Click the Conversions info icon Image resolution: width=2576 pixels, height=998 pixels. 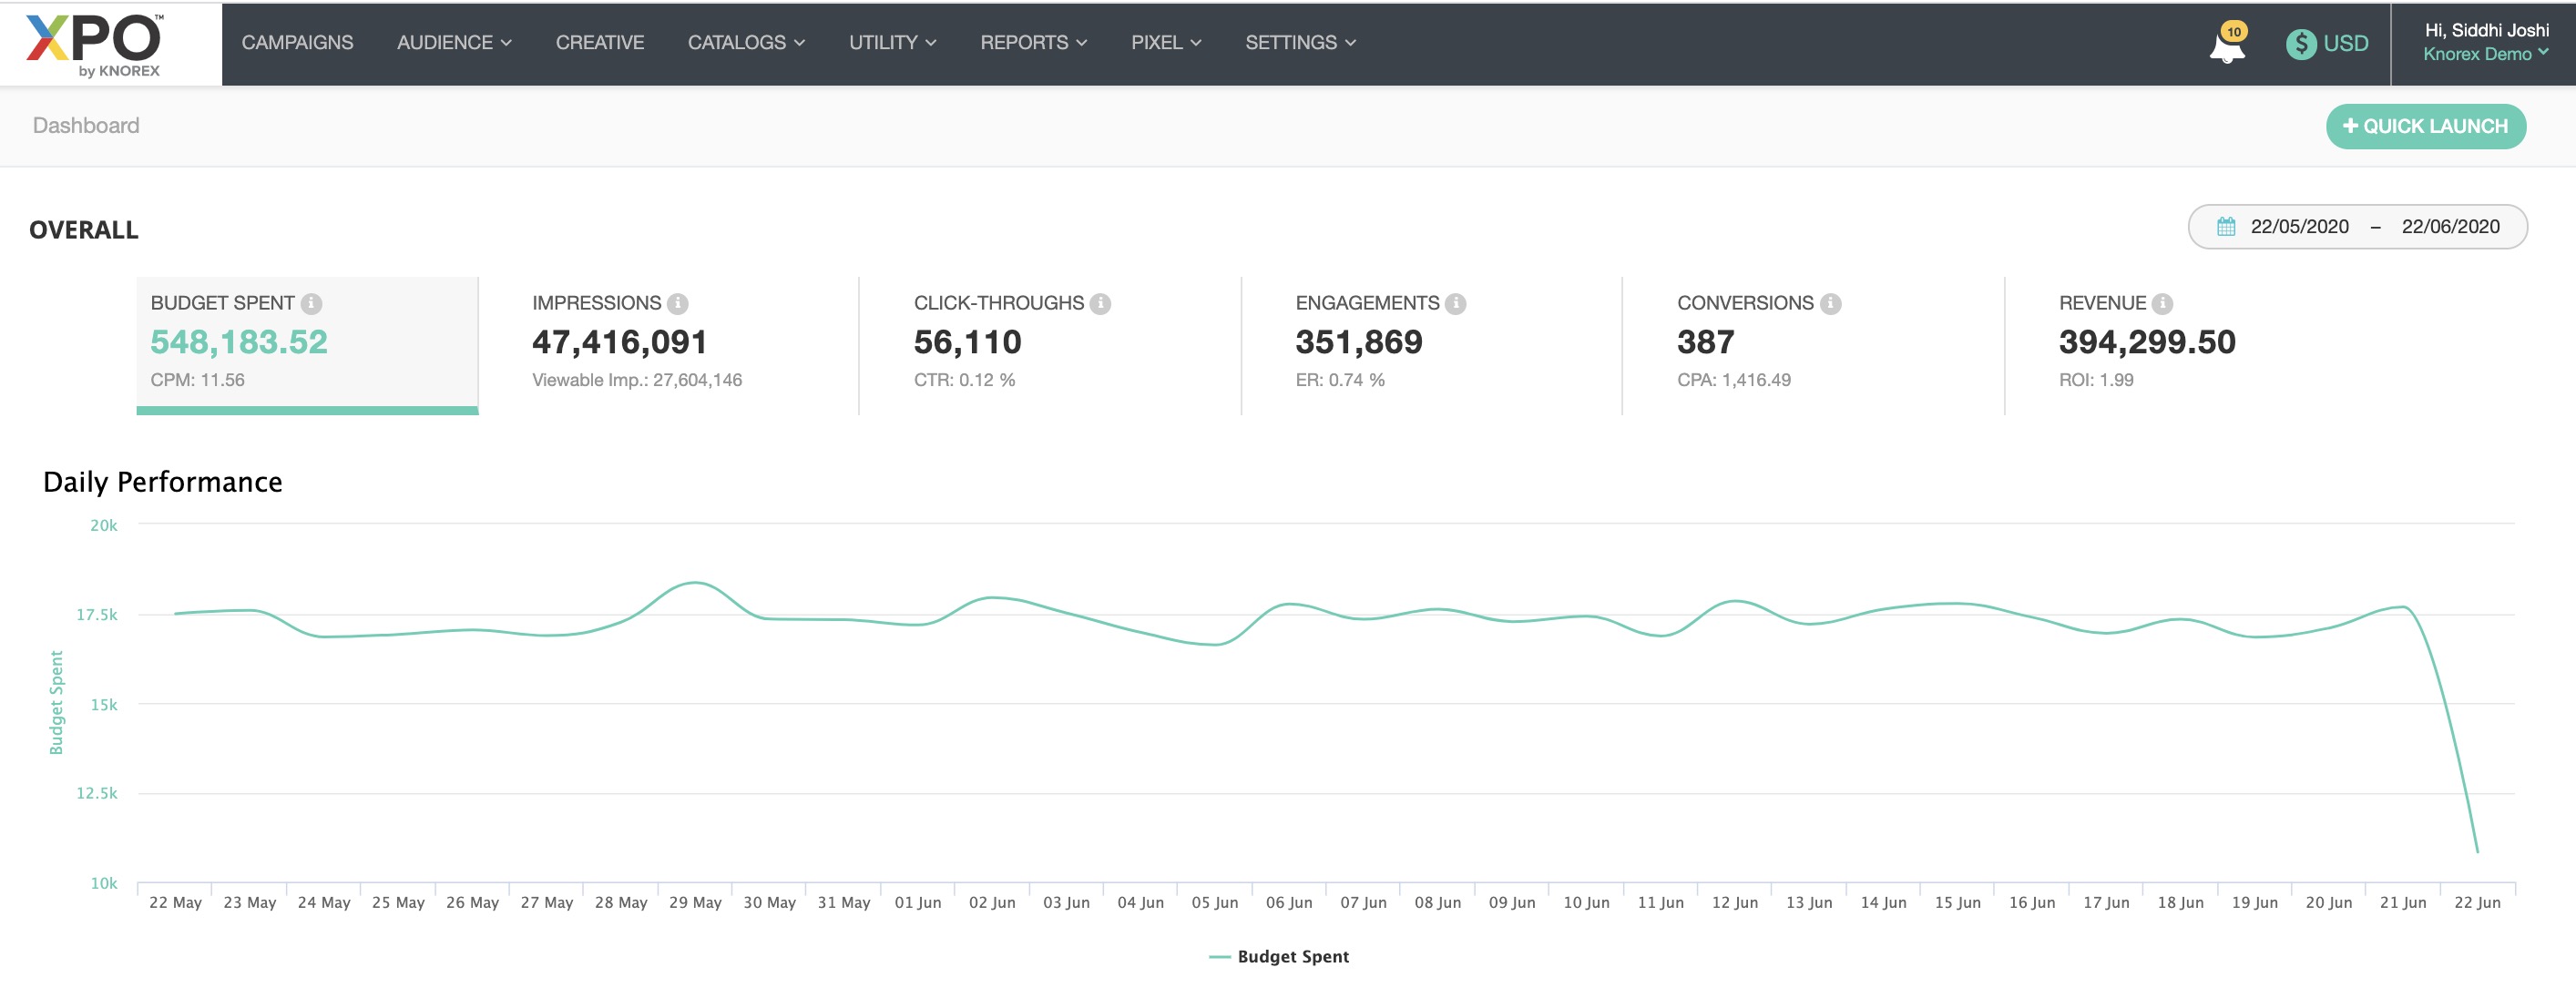click(x=1830, y=303)
